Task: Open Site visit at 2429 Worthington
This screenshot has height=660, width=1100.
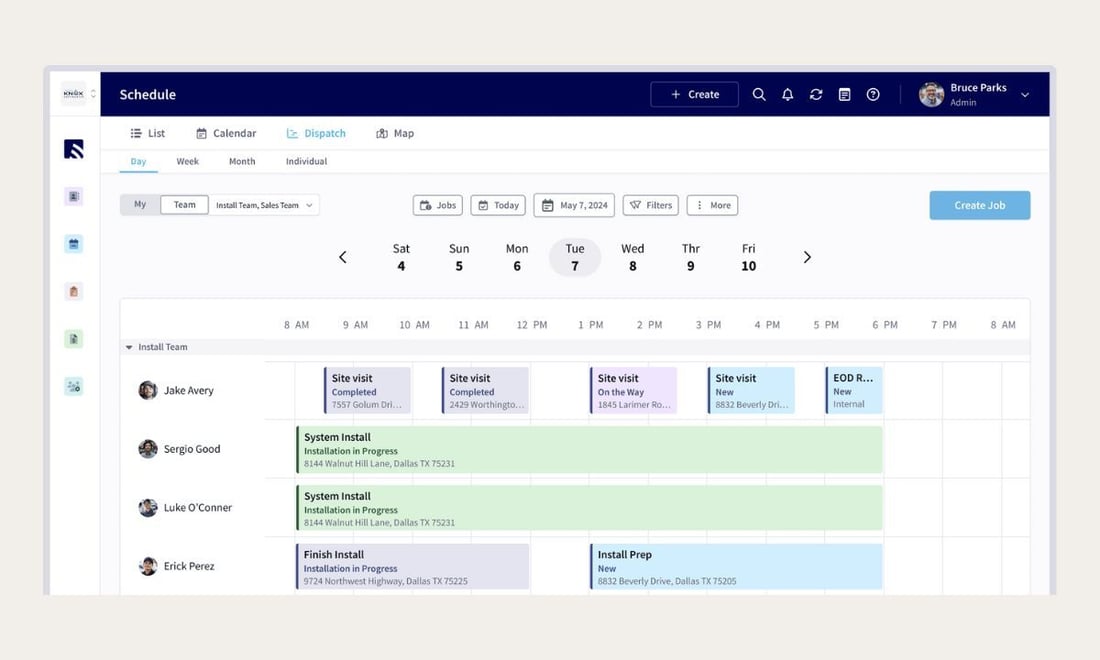Action: pos(485,391)
